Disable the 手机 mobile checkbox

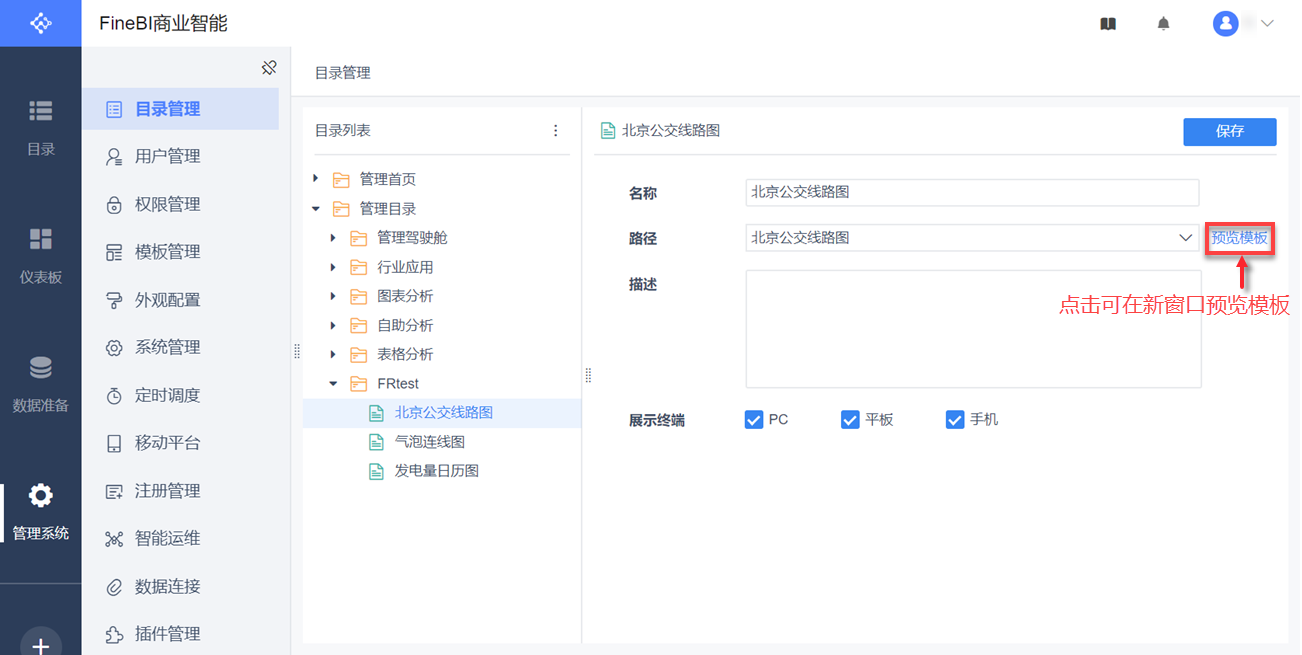tap(955, 420)
